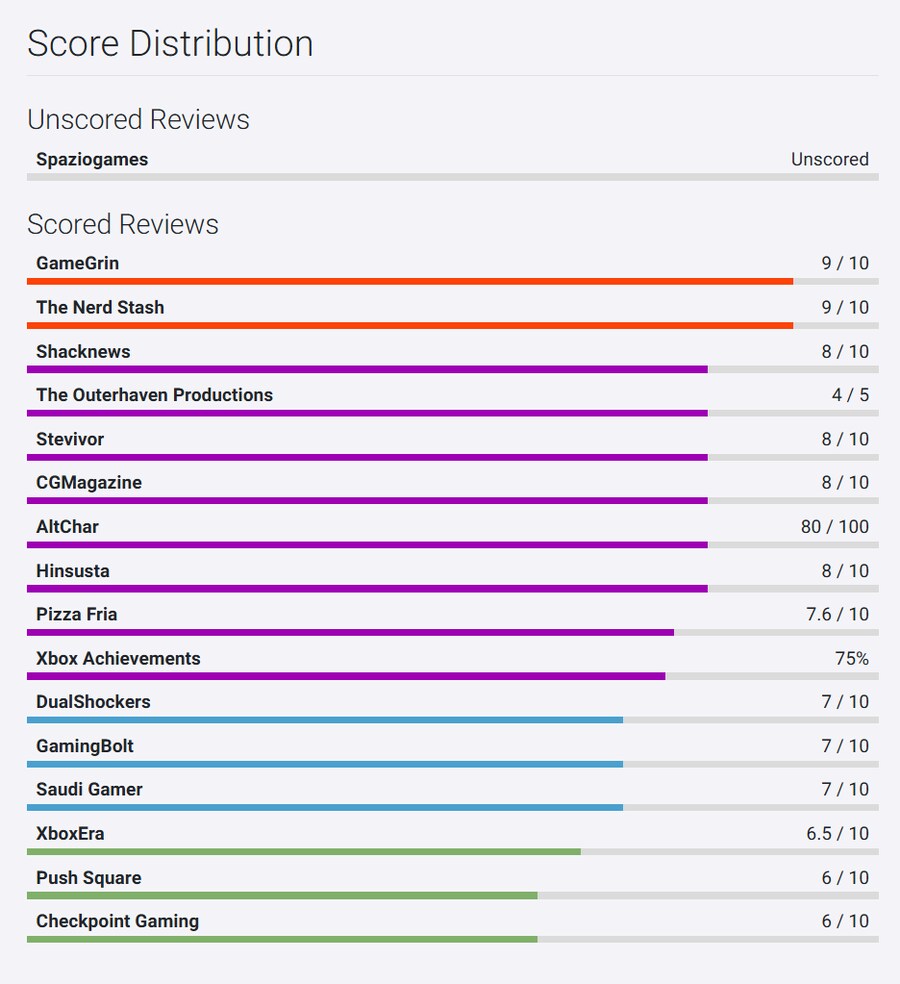Select the Push Square review
Image resolution: width=900 pixels, height=984 pixels.
(x=88, y=877)
